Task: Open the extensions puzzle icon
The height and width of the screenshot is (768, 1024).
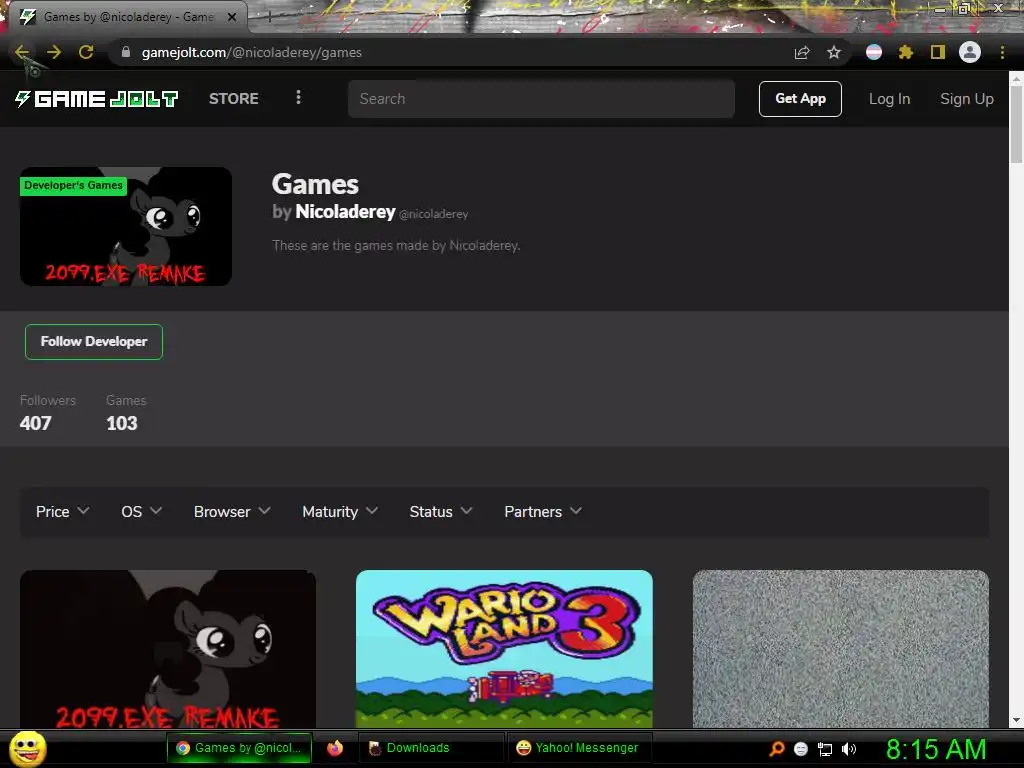Action: [x=906, y=52]
